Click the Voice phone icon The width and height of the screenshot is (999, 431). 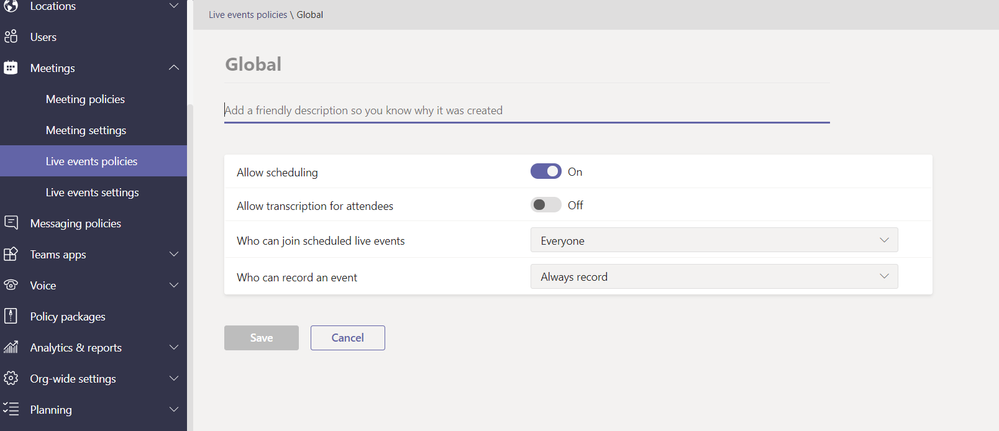click(x=11, y=285)
